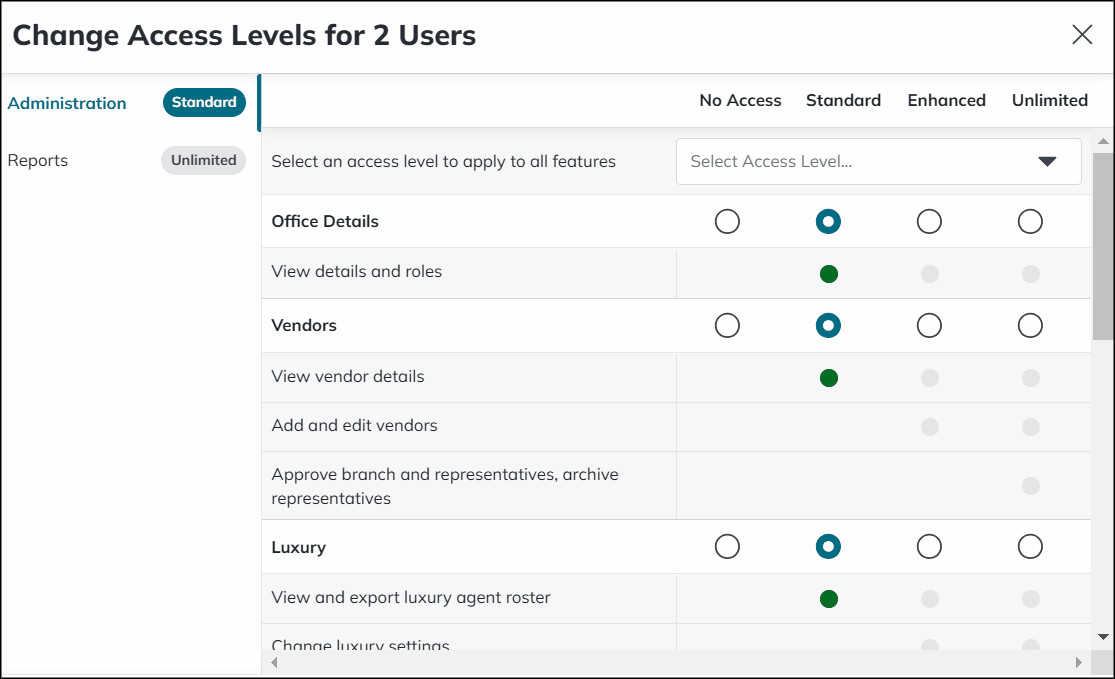Set Luxury to Unlimited

click(x=1030, y=547)
